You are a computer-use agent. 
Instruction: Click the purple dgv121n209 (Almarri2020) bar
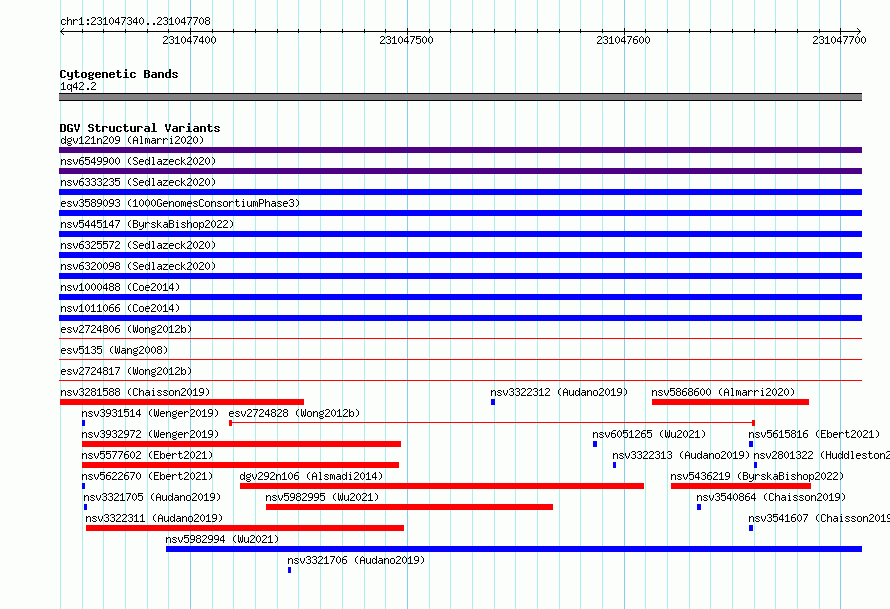pos(460,150)
